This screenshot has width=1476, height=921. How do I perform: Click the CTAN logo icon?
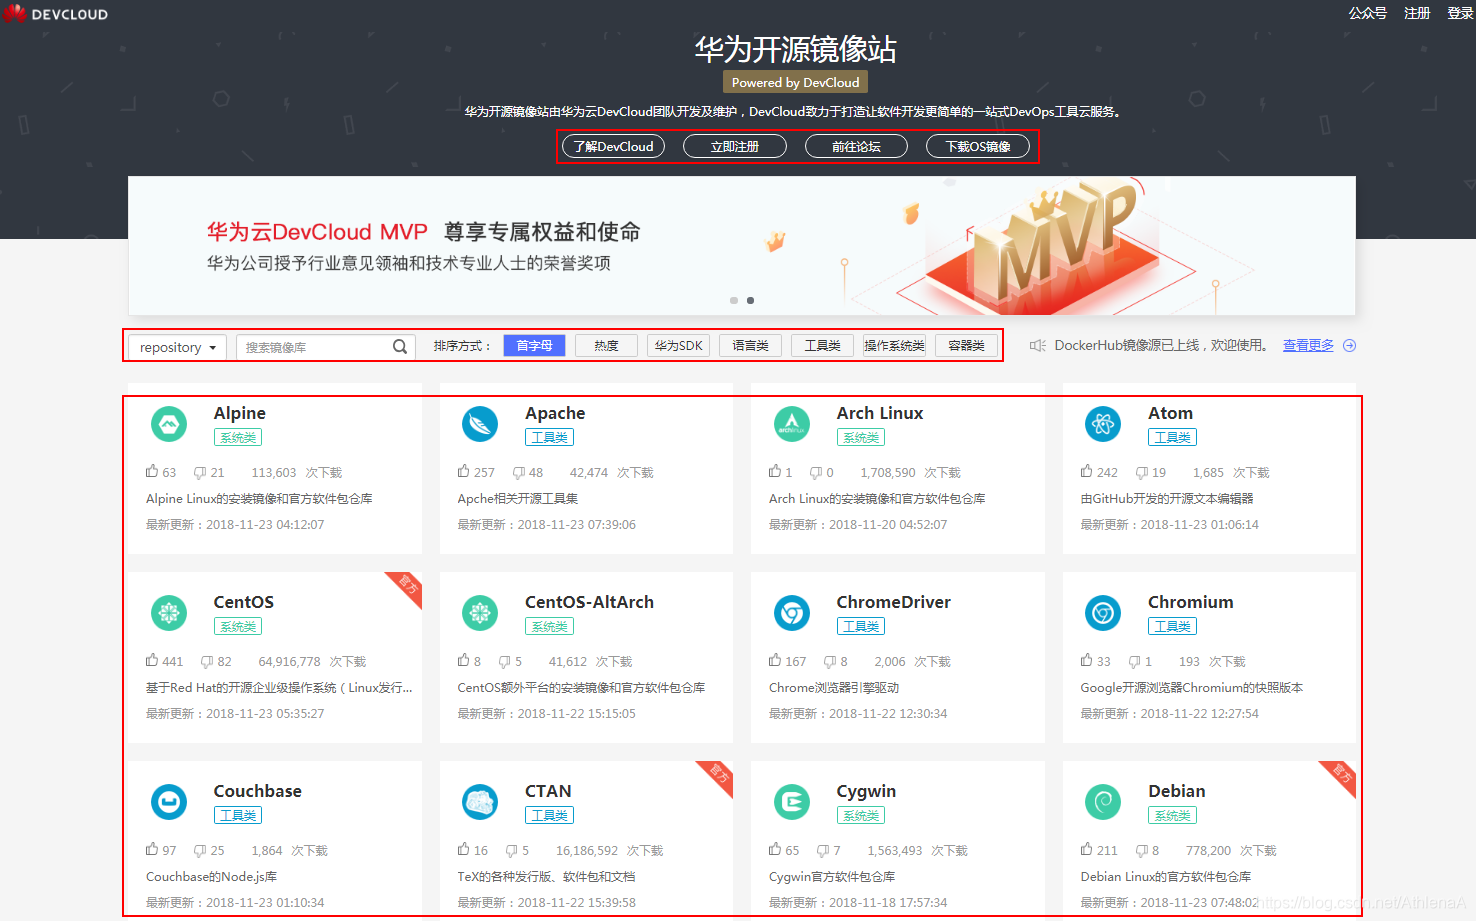click(480, 802)
